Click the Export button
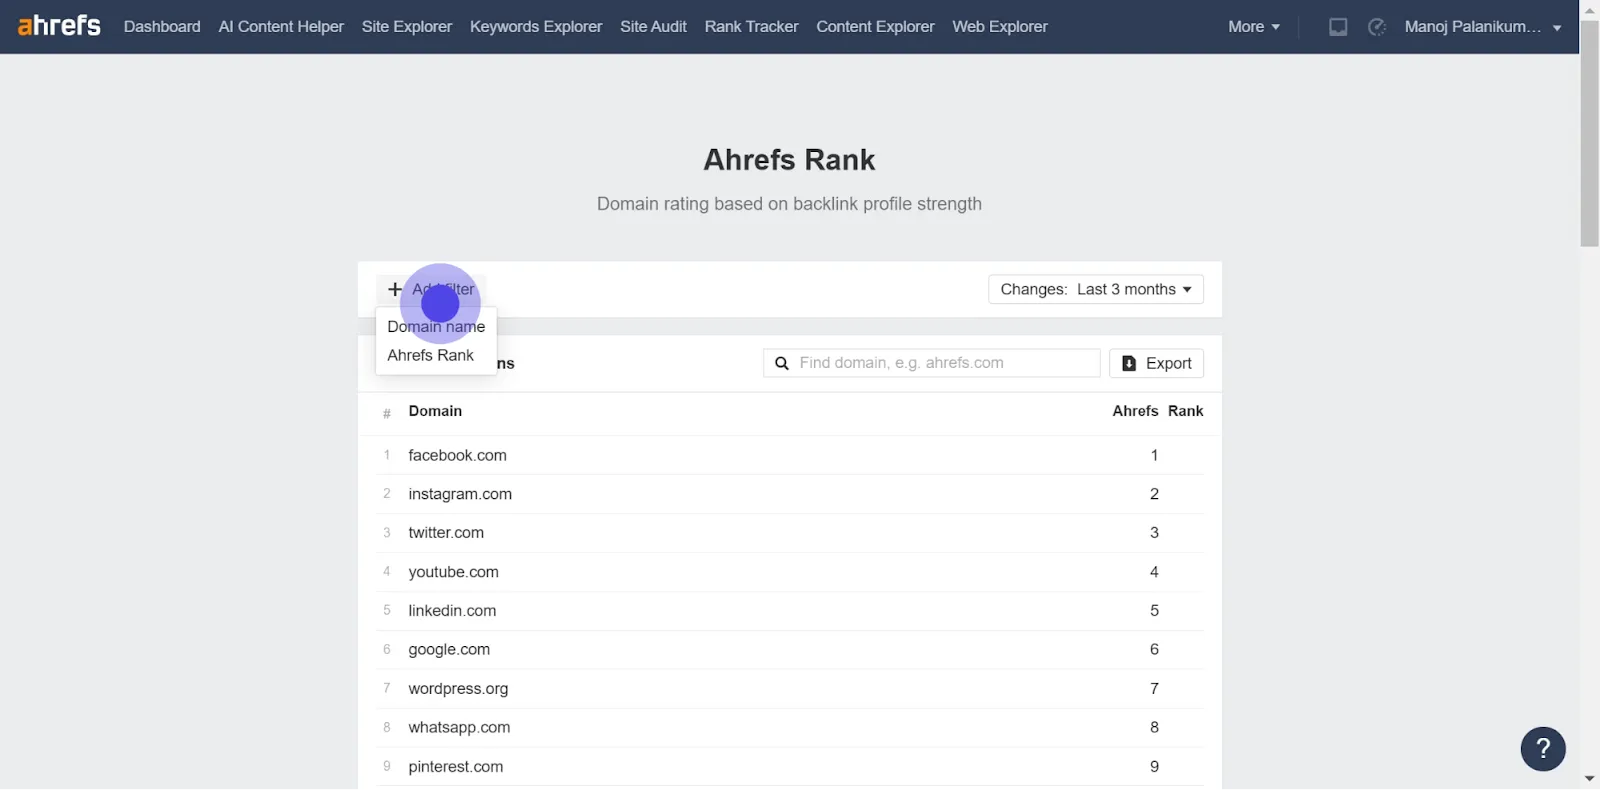 [x=1156, y=363]
